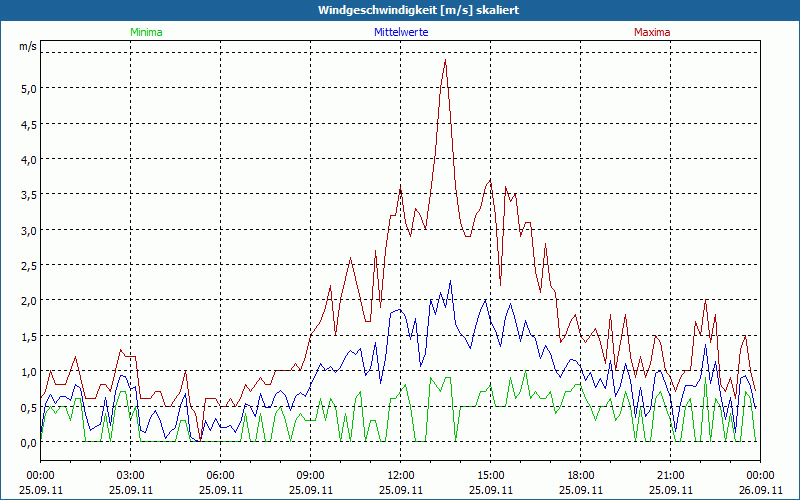Click the 0,5 y-axis value
Viewport: 800px width, 500px height.
[x=28, y=408]
